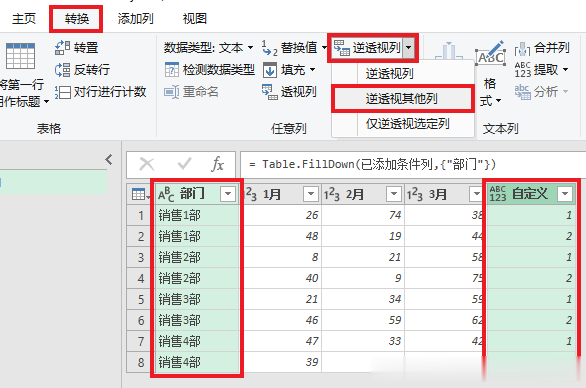Screen dimensions: 586x388
Task: Click the 2月 cell with value 33
Action: (x=363, y=341)
